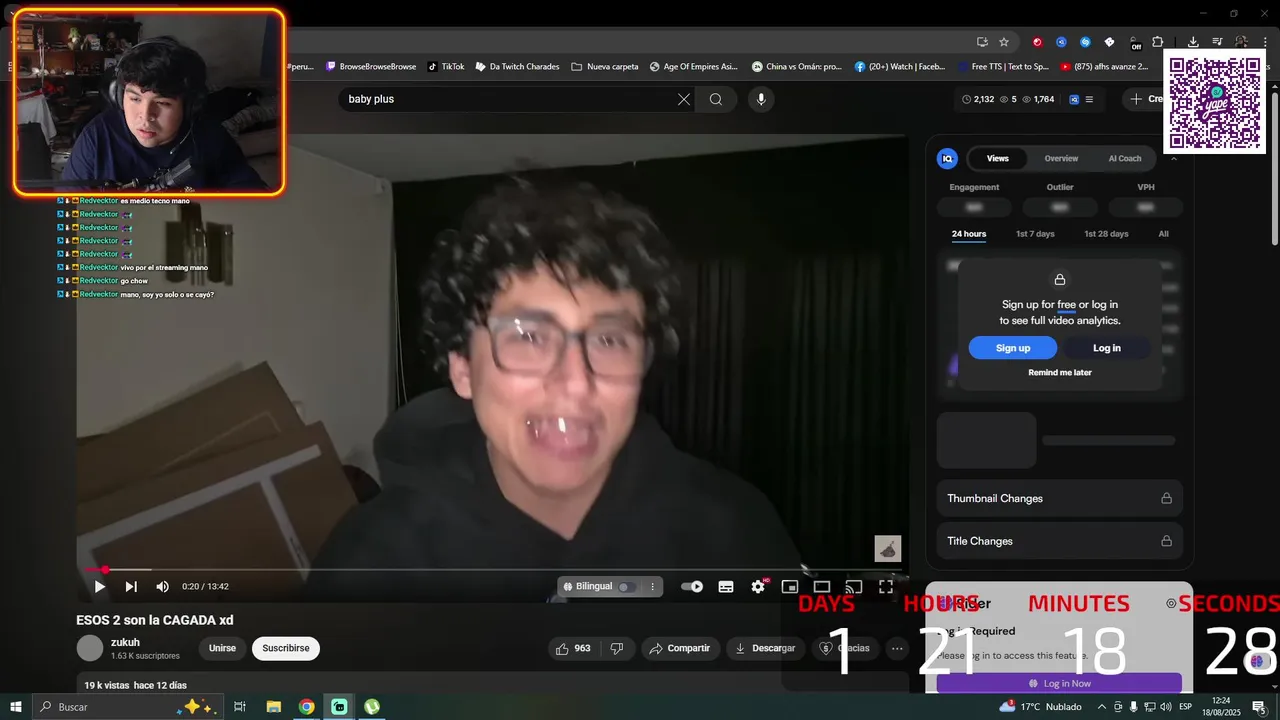
Task: Click the Log in Now button
Action: tap(1060, 683)
